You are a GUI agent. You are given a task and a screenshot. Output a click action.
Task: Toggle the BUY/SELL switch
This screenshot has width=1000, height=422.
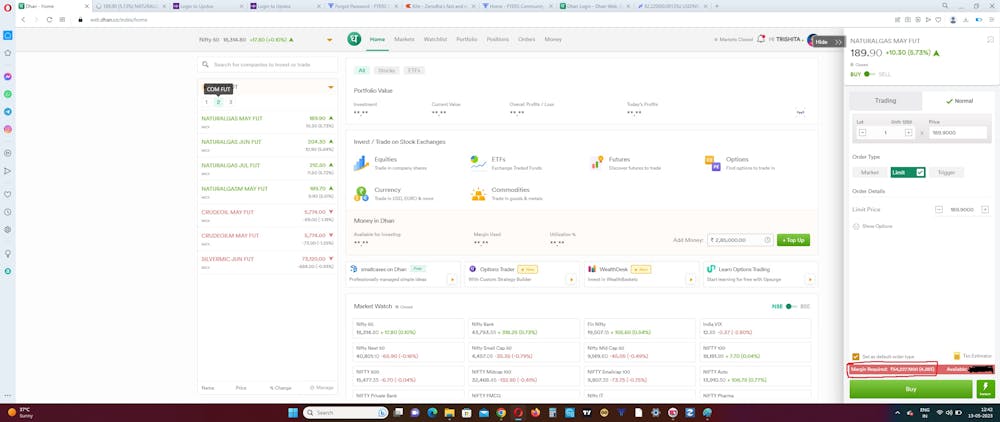click(868, 74)
